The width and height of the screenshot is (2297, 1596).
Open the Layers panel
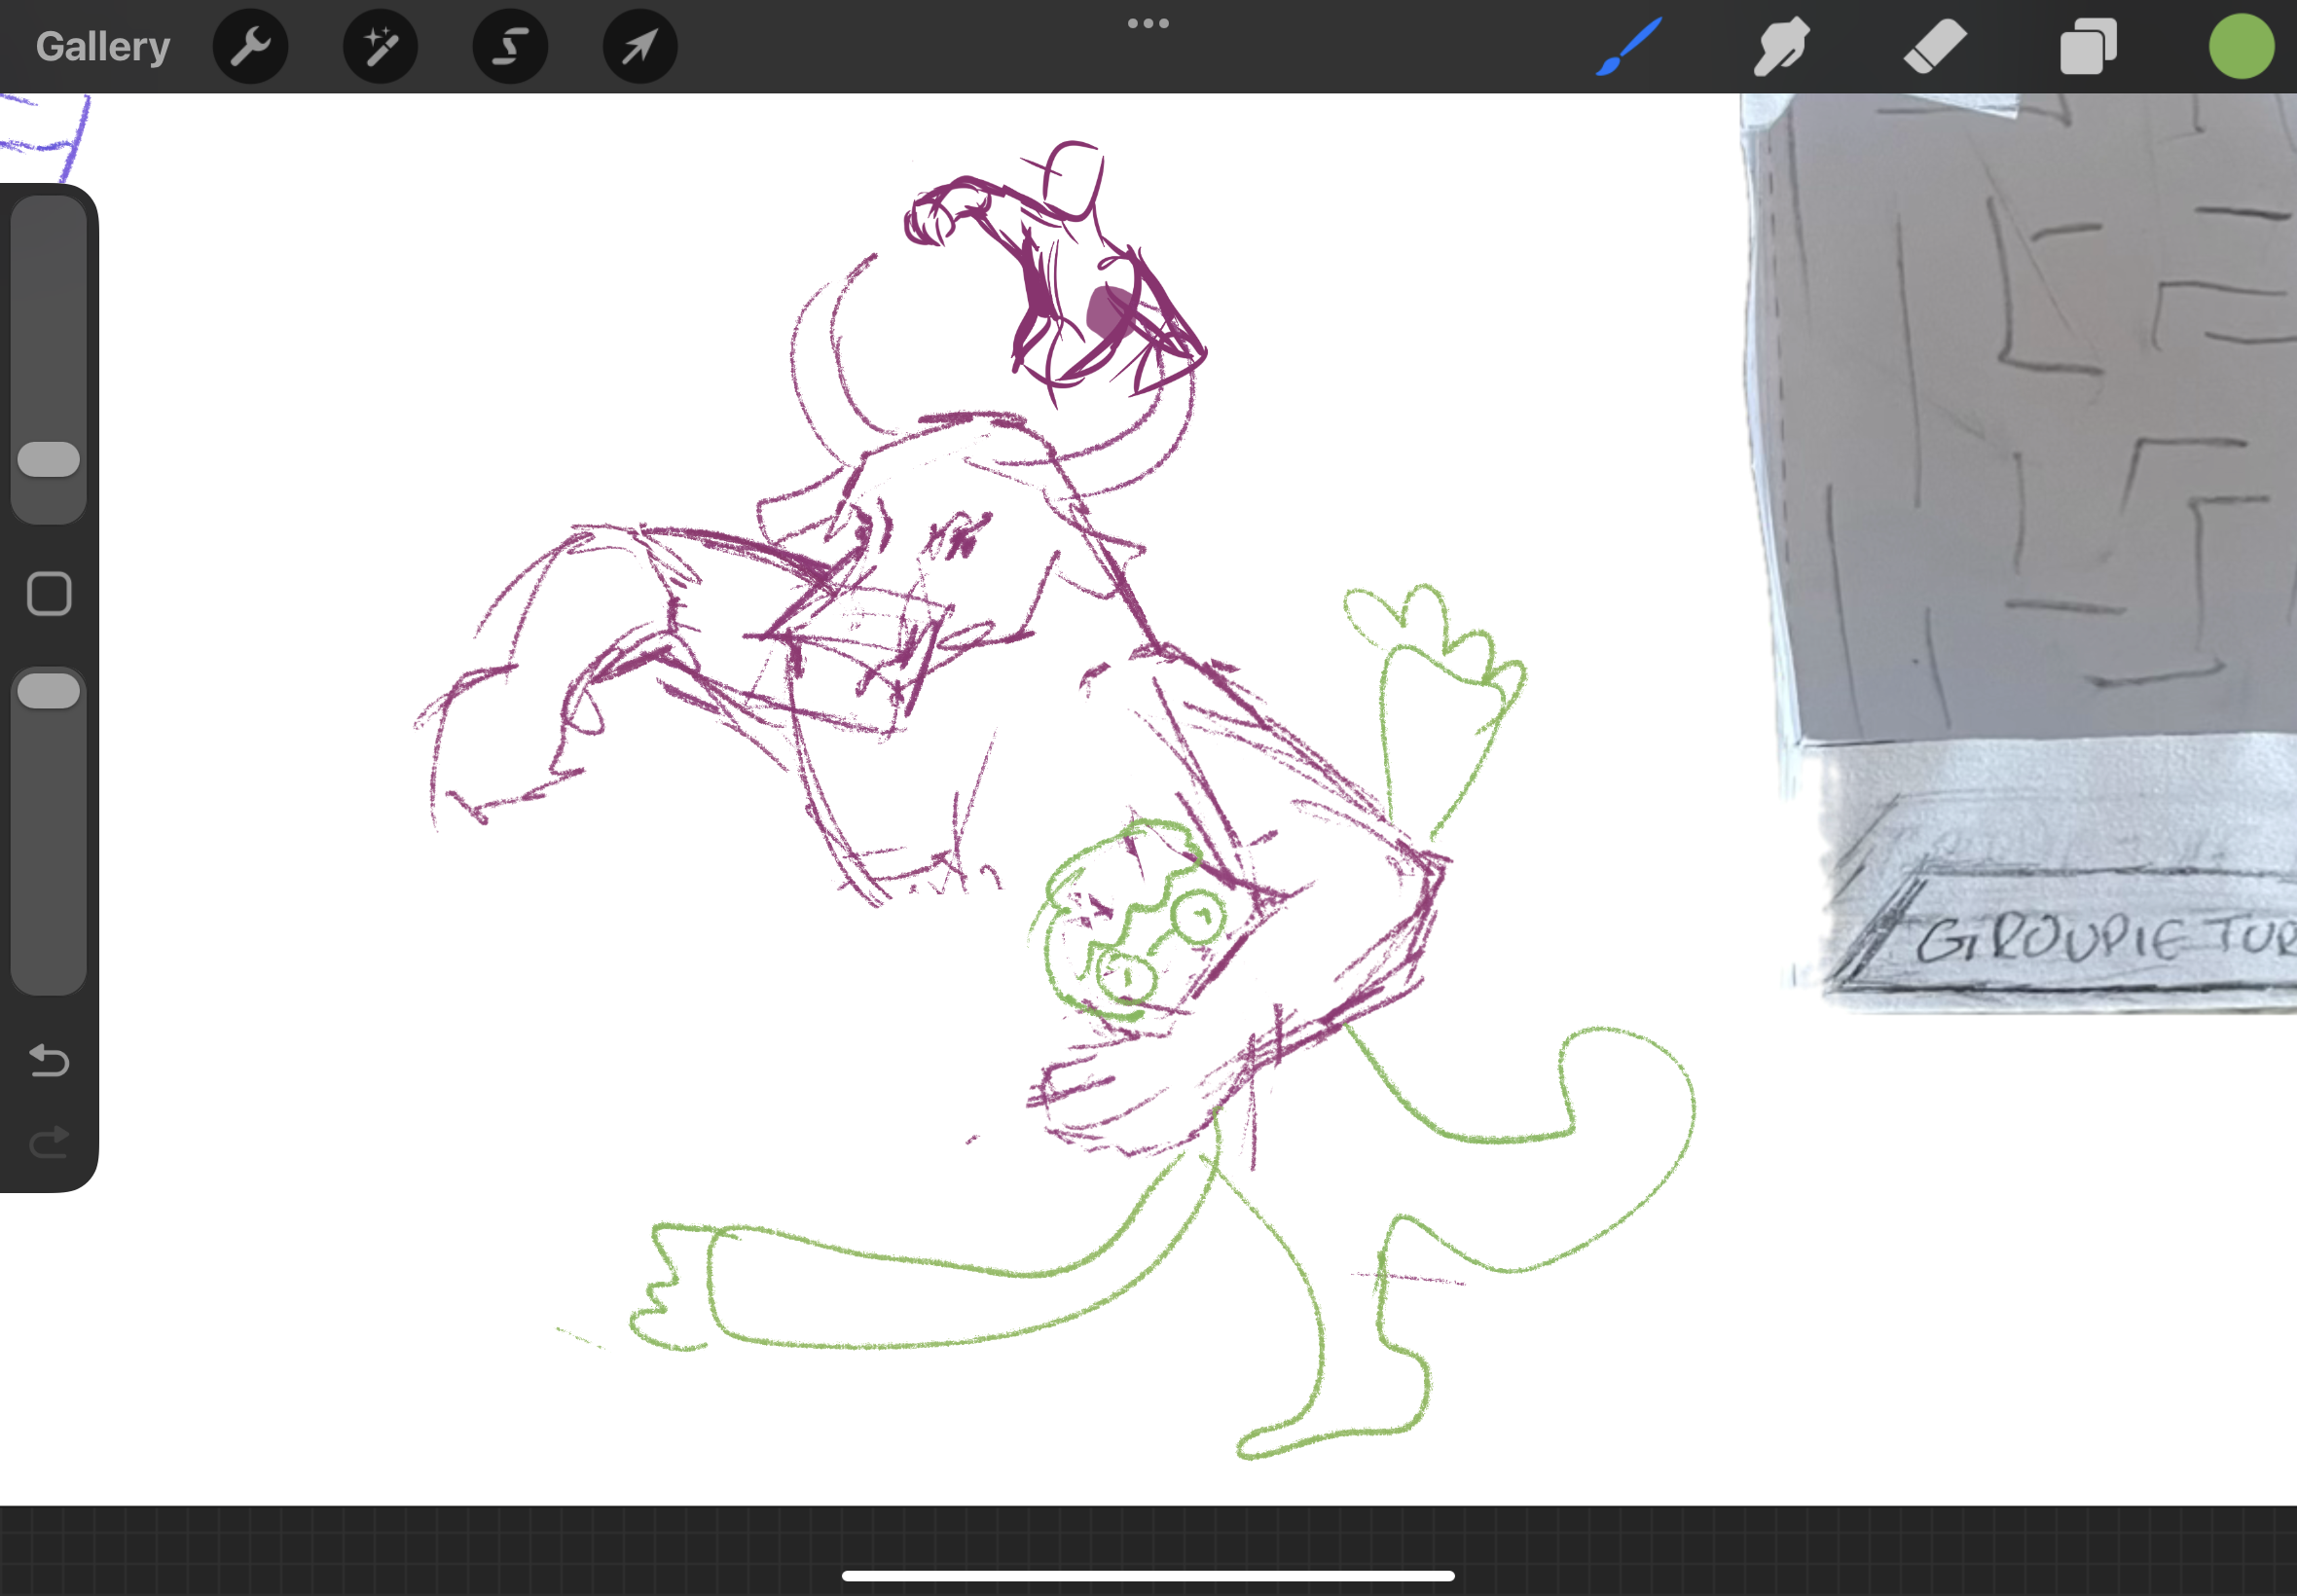(x=2088, y=46)
